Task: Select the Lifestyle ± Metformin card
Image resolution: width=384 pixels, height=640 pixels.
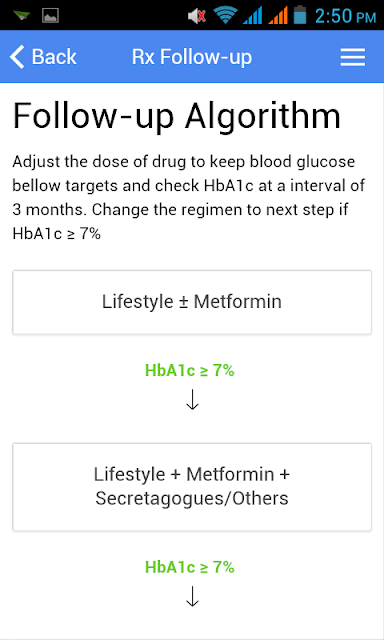Action: click(192, 302)
